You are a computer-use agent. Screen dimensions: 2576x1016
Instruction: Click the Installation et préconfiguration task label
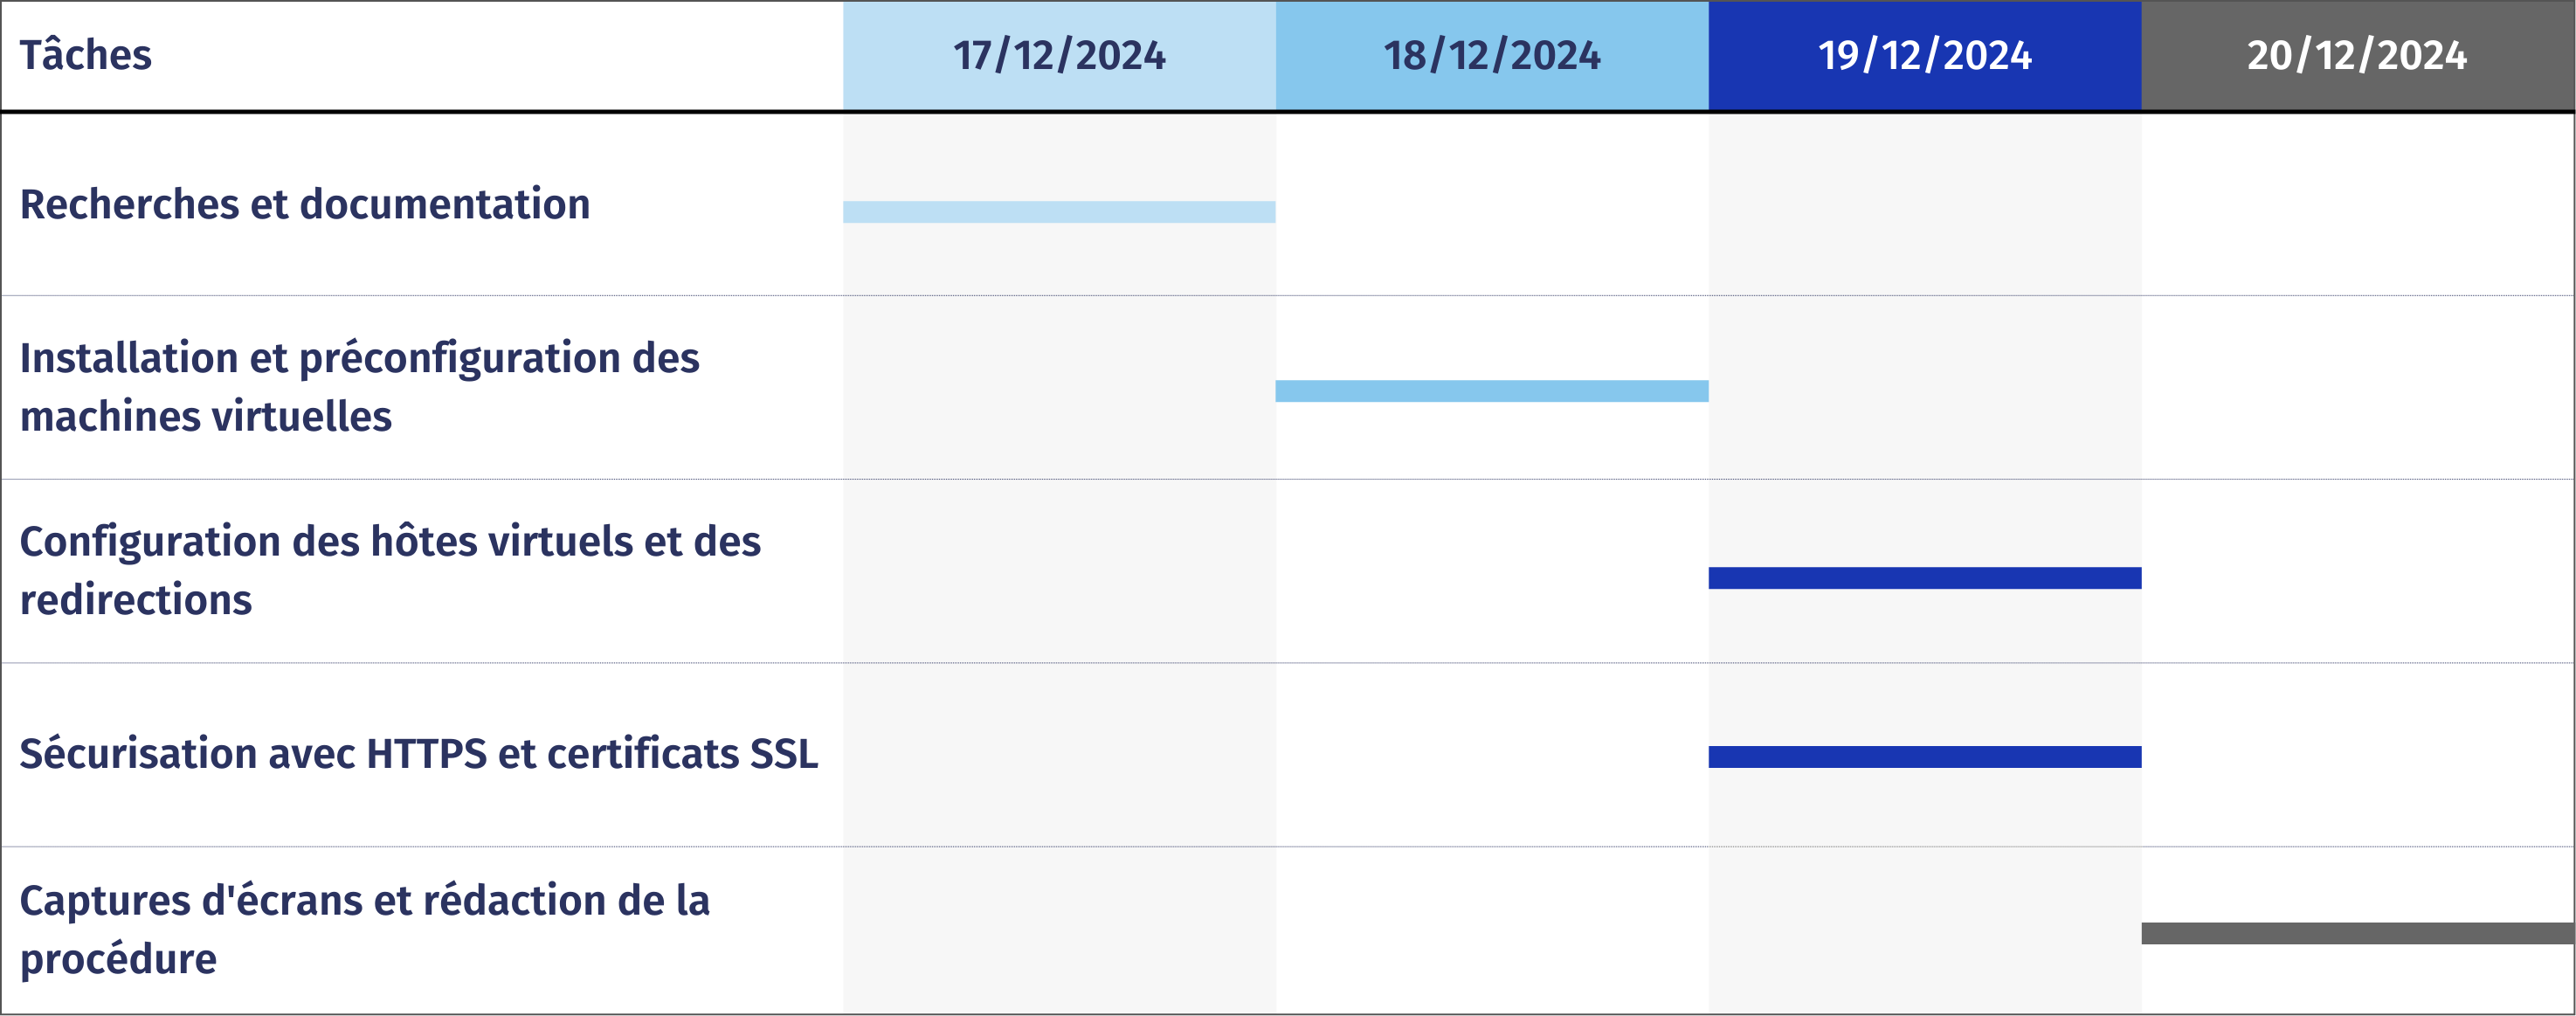(x=360, y=387)
